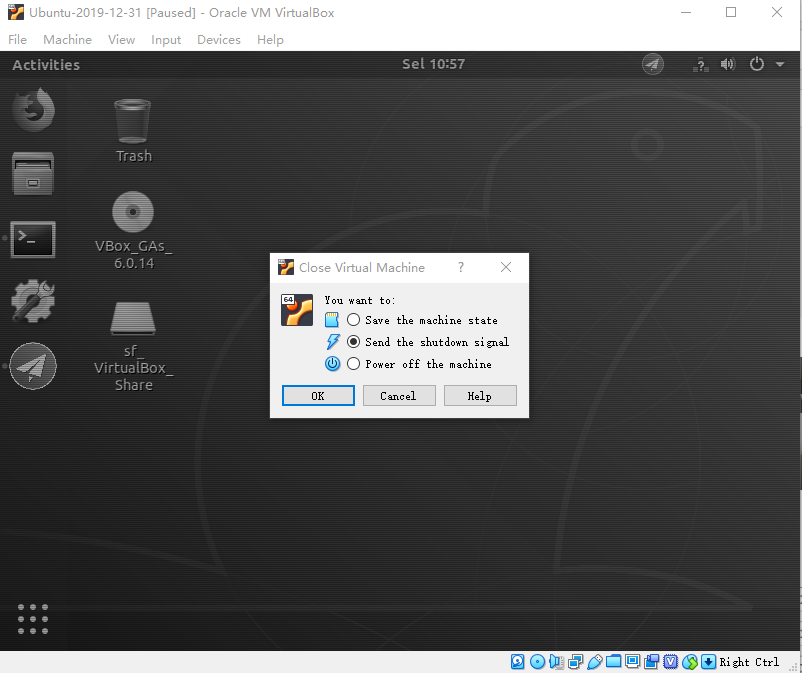Viewport: 802px width, 673px height.
Task: Launch Terminal from the dock
Action: 33,239
